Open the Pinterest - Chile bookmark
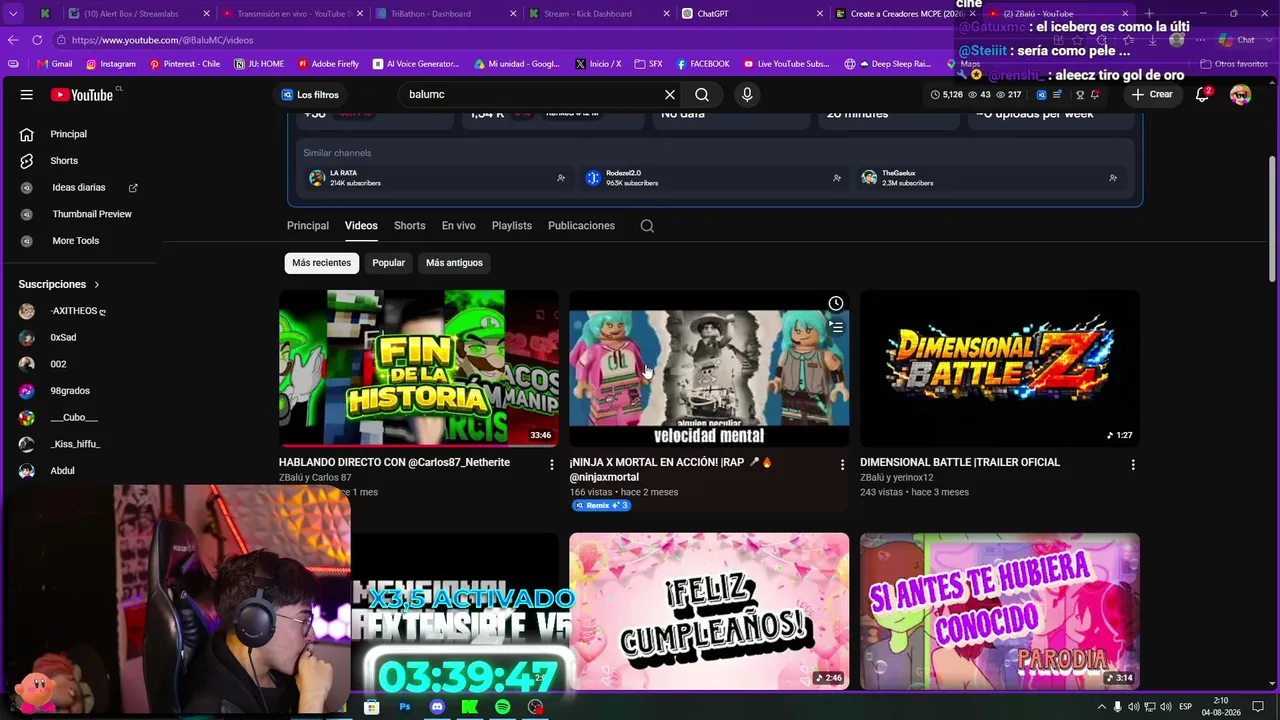The height and width of the screenshot is (720, 1280). pyautogui.click(x=185, y=64)
